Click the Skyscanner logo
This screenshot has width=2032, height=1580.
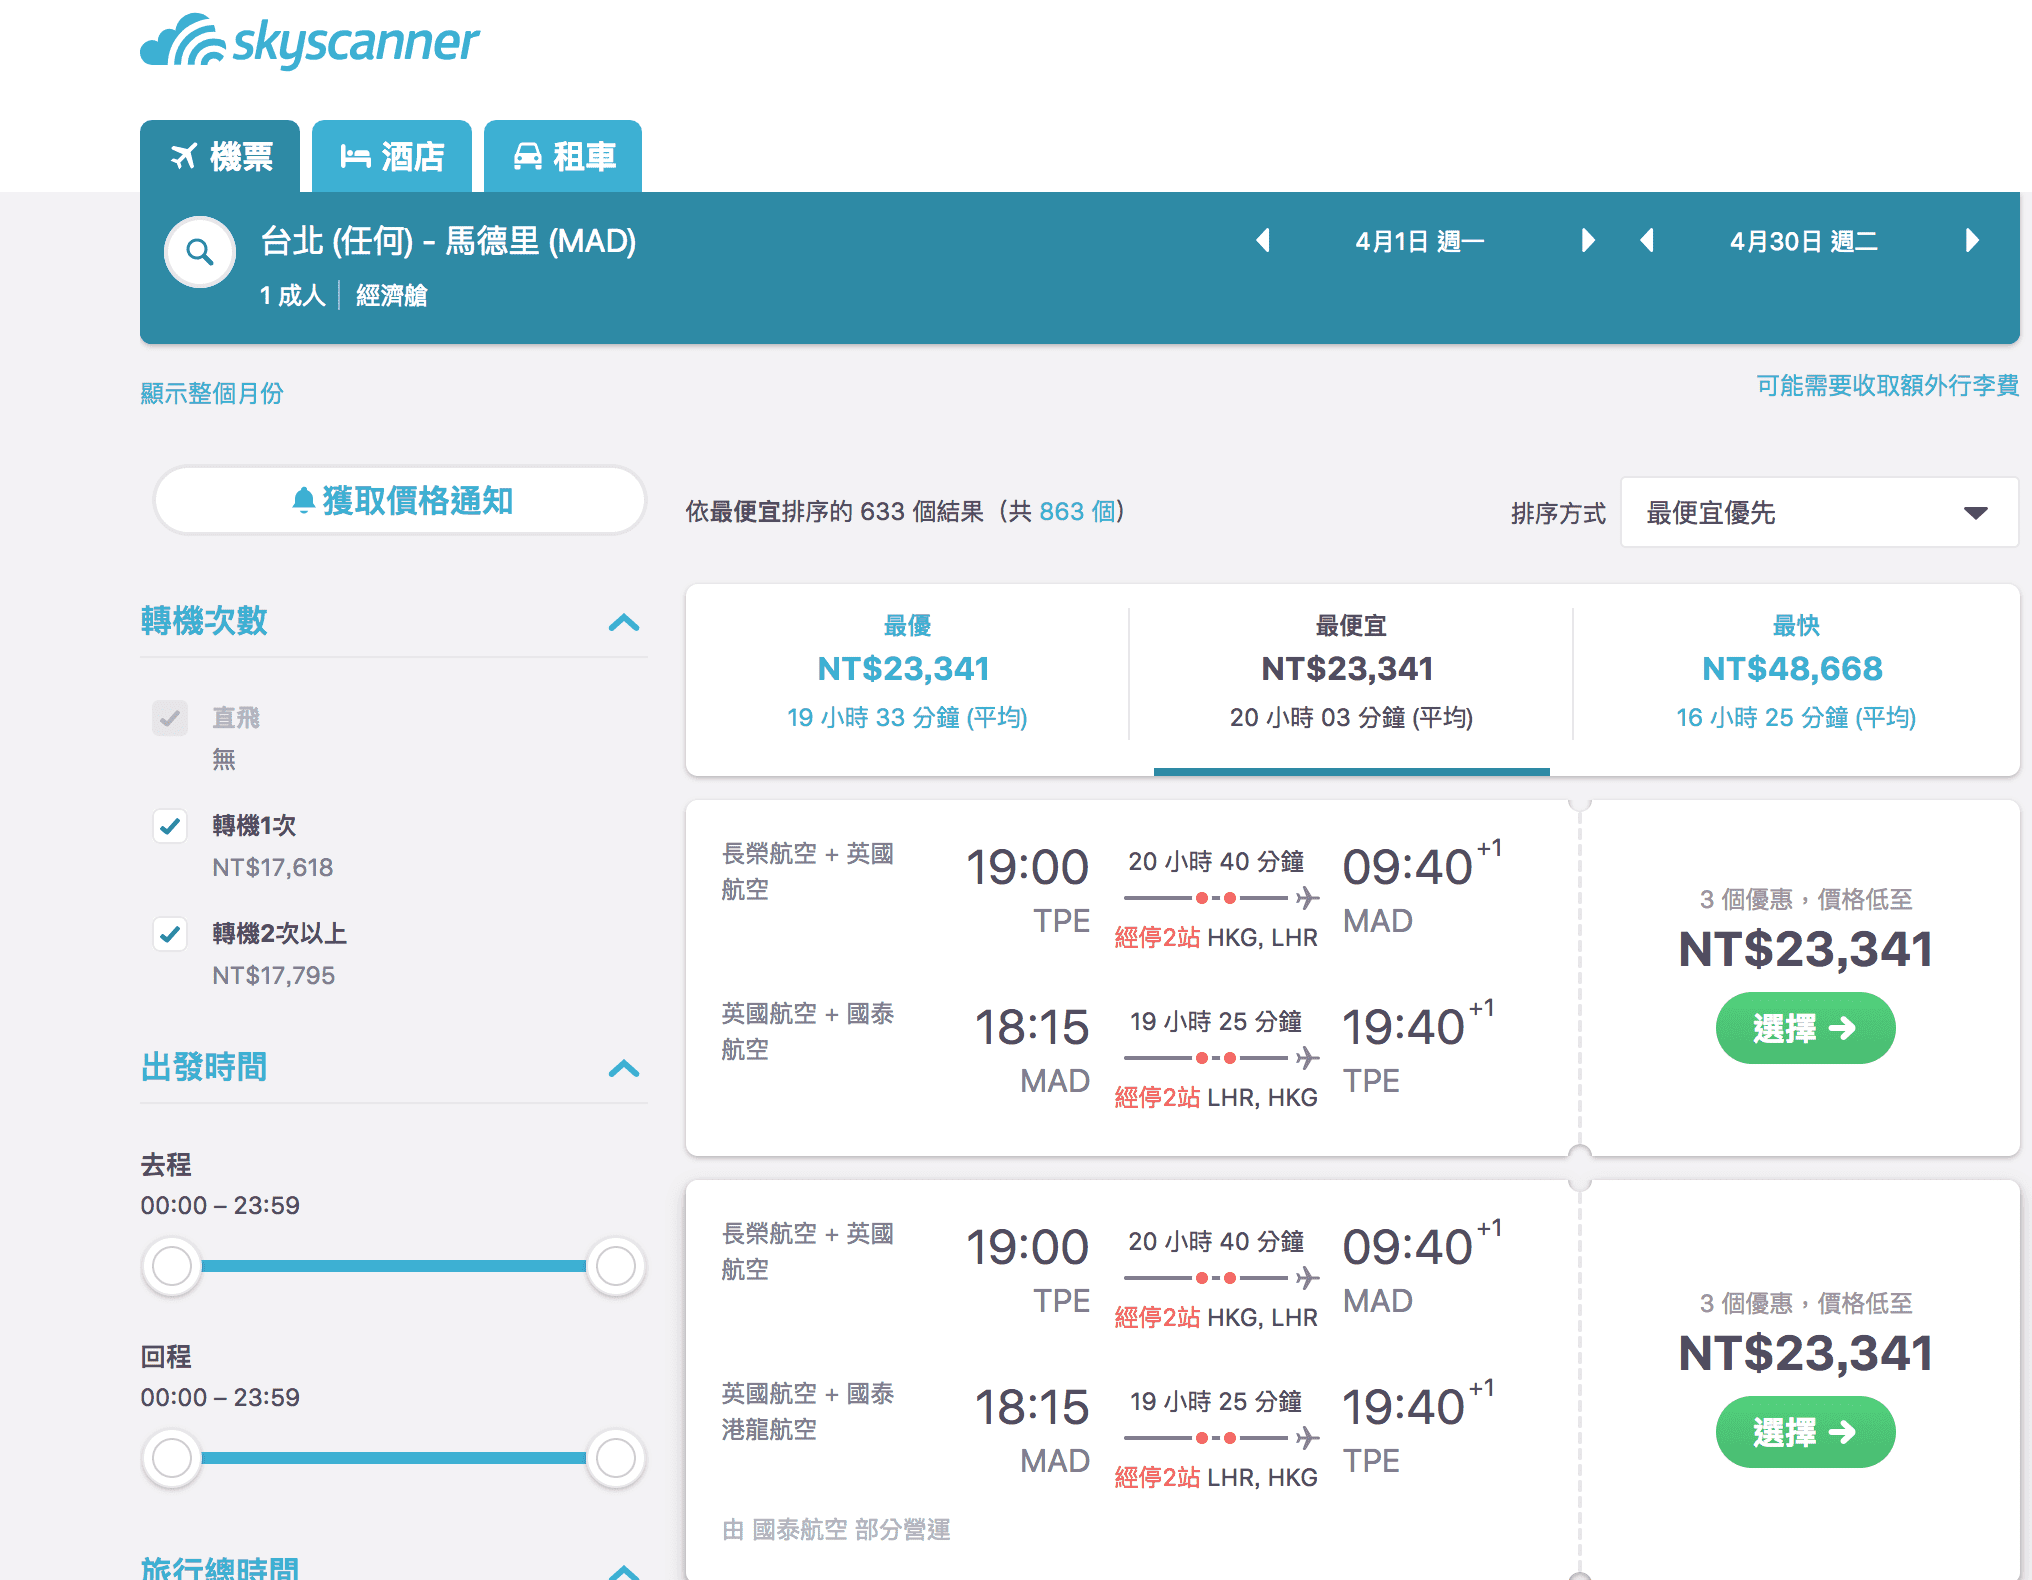pos(309,42)
